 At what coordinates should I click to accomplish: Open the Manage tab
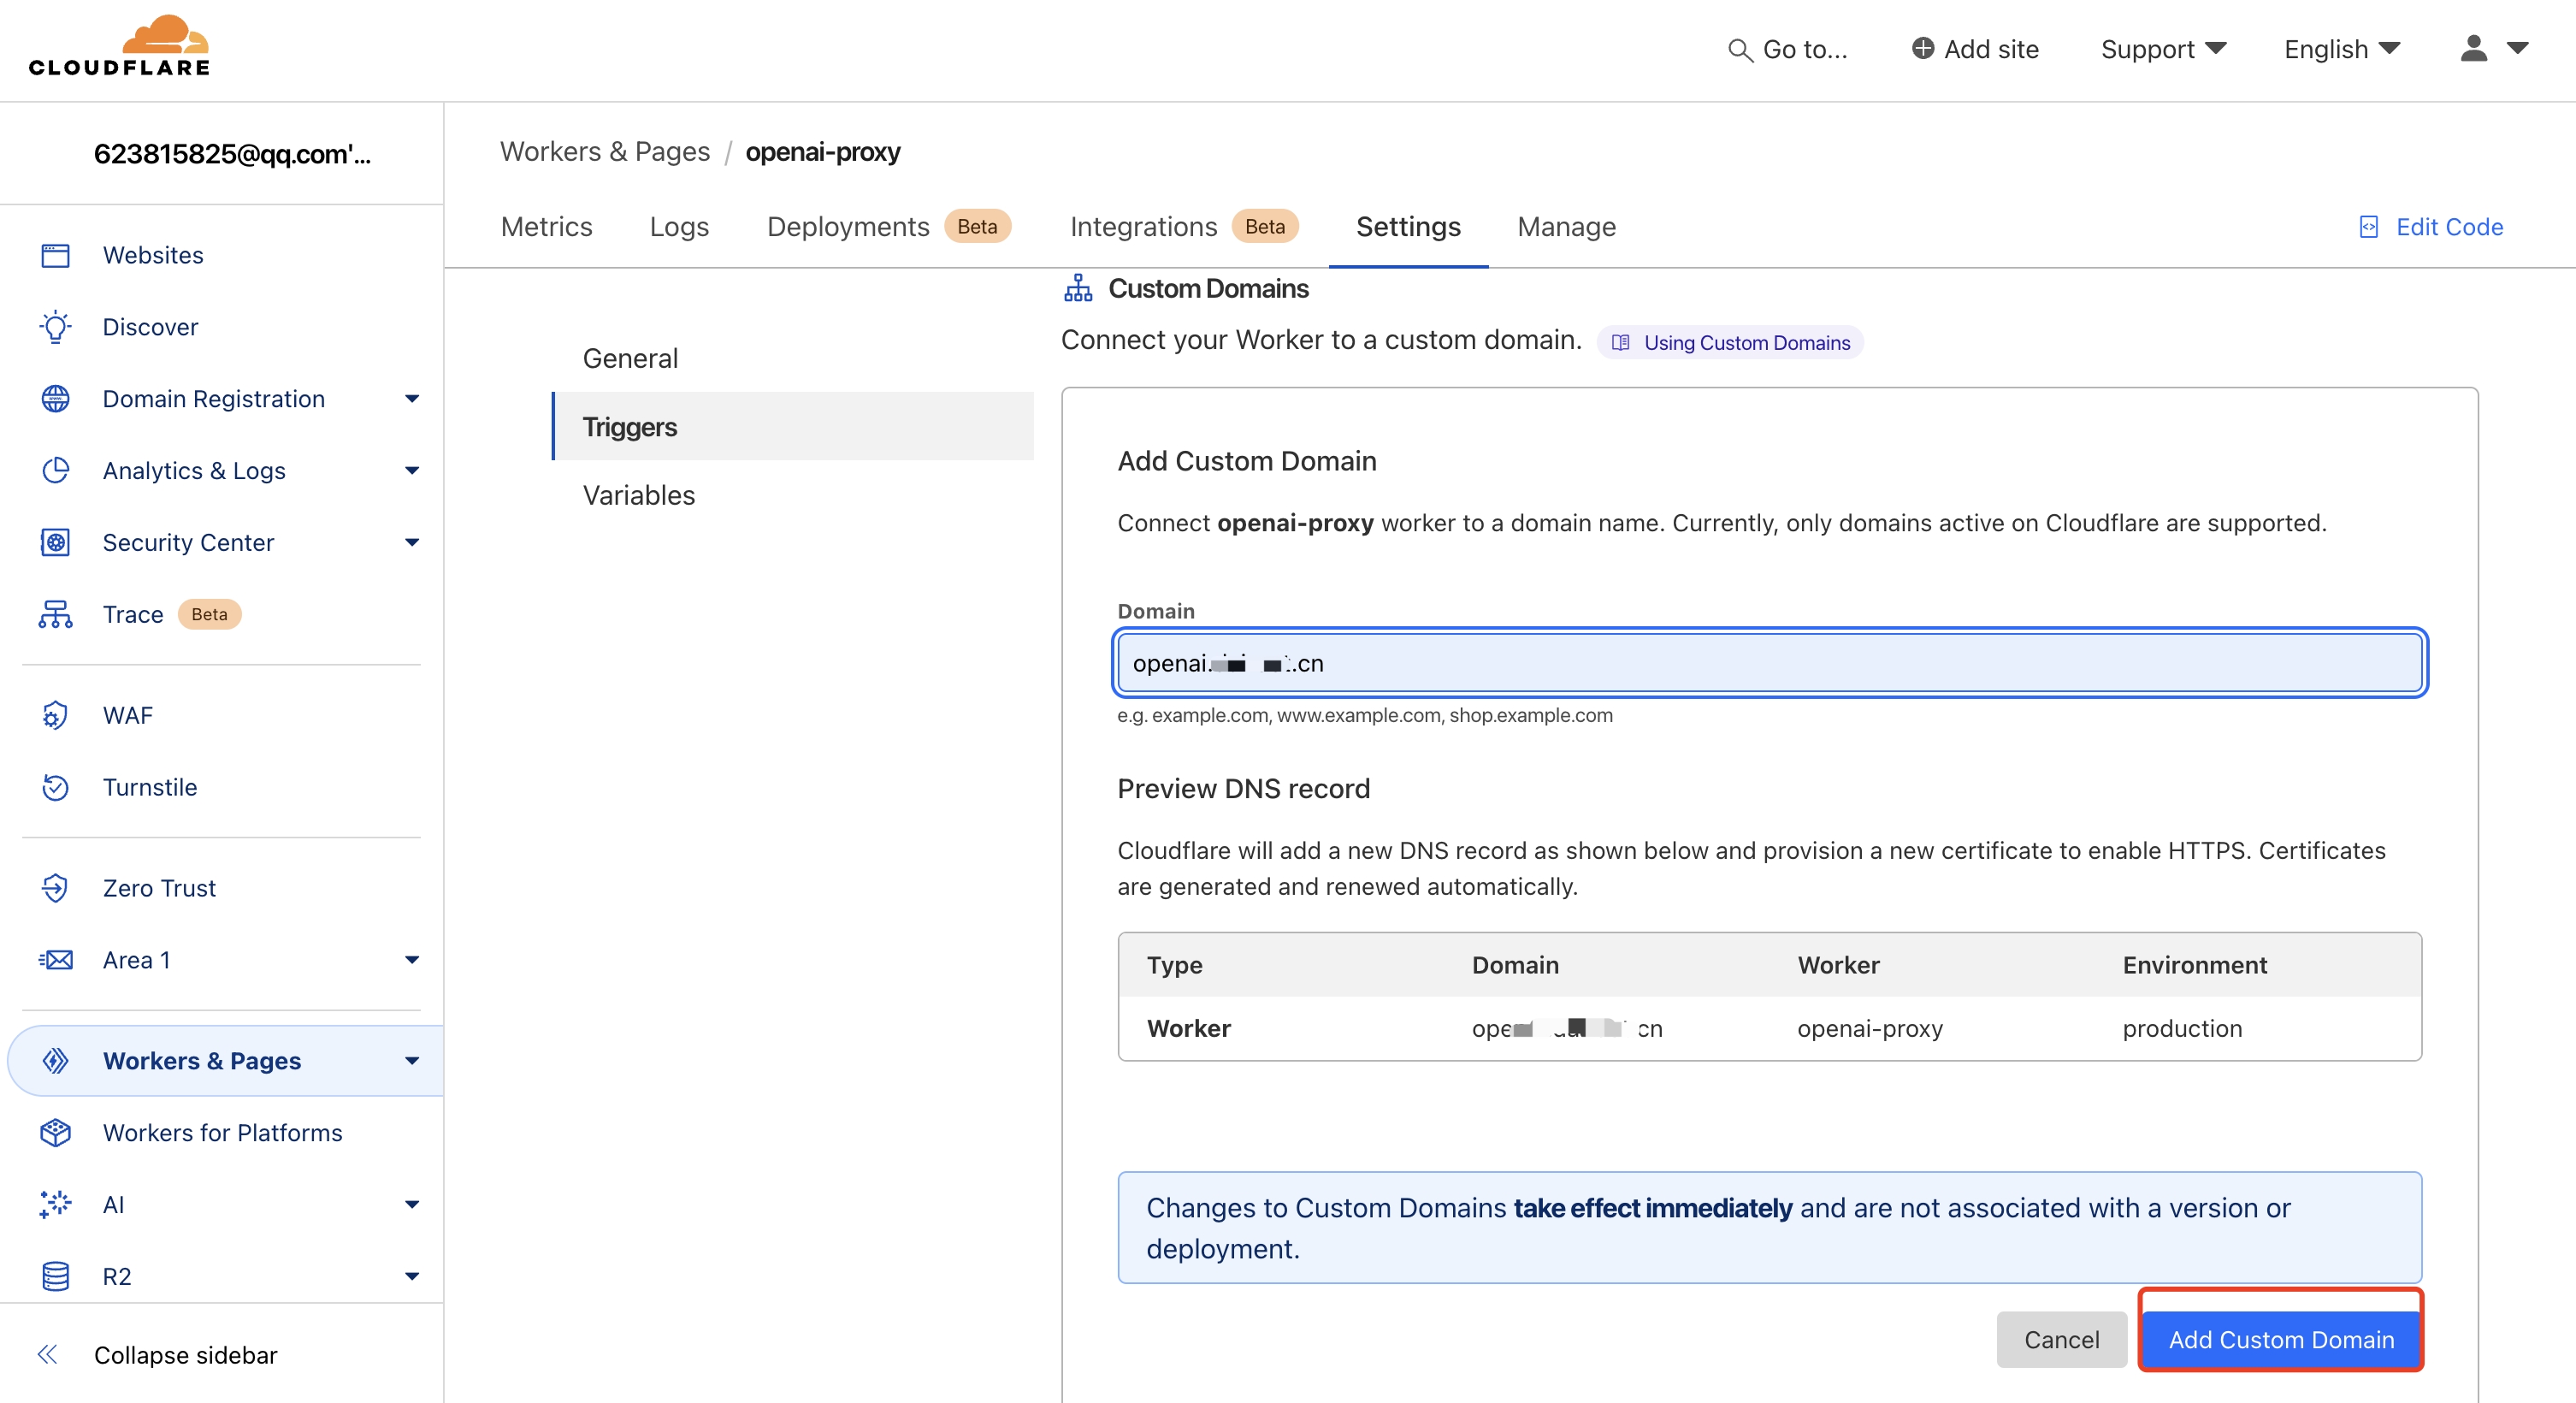(1566, 227)
